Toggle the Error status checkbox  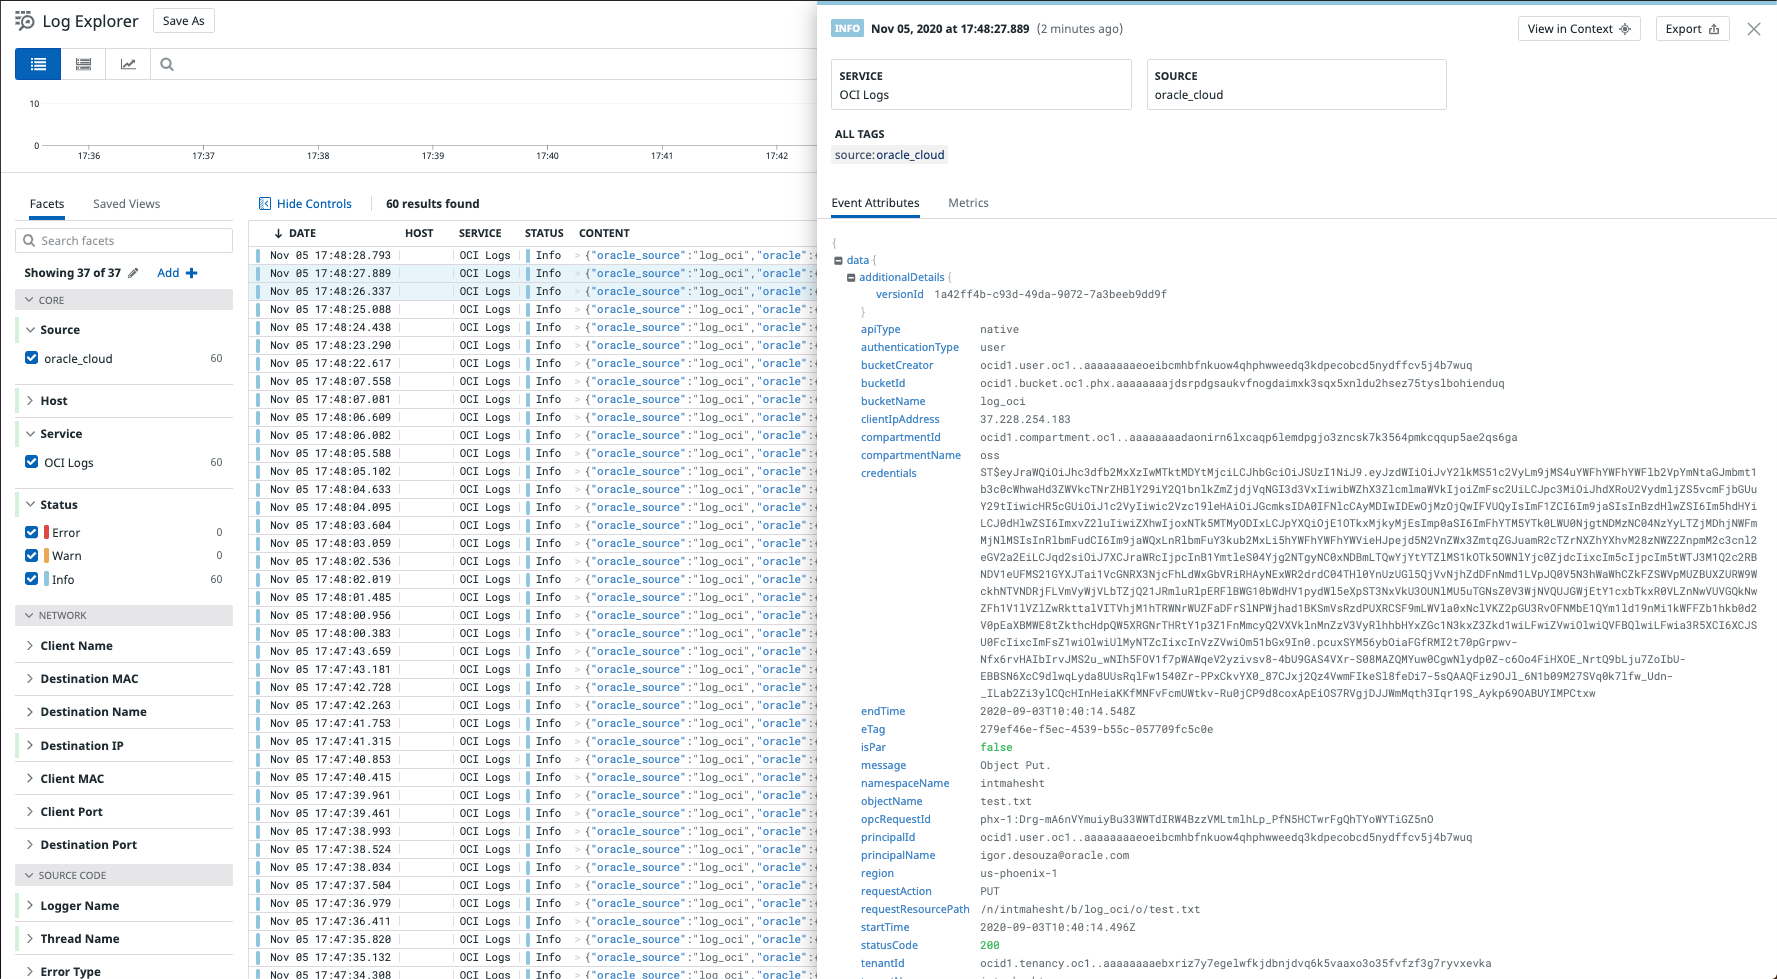pos(32,532)
